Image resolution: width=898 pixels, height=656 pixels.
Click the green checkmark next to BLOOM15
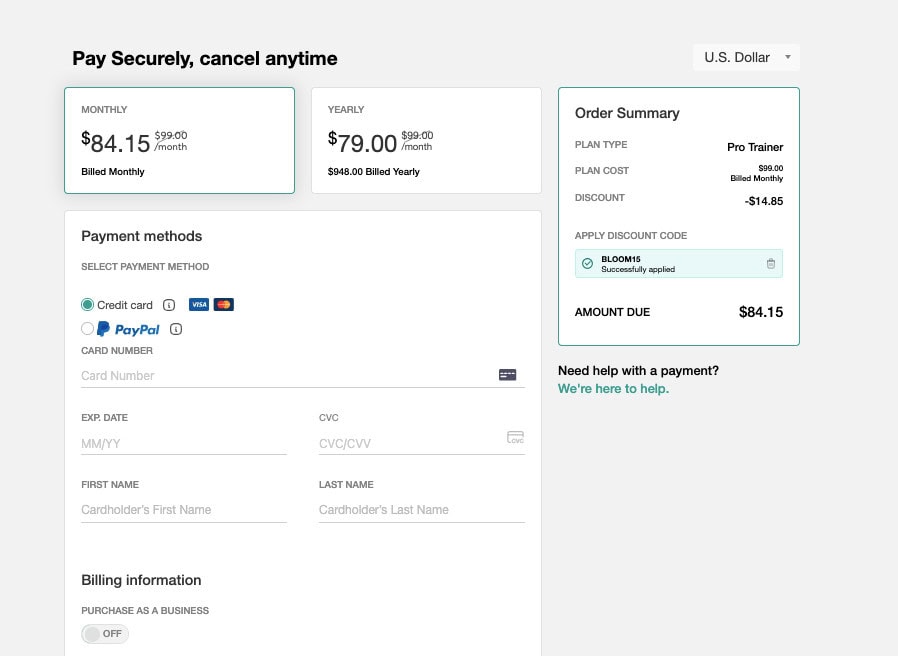click(x=587, y=264)
